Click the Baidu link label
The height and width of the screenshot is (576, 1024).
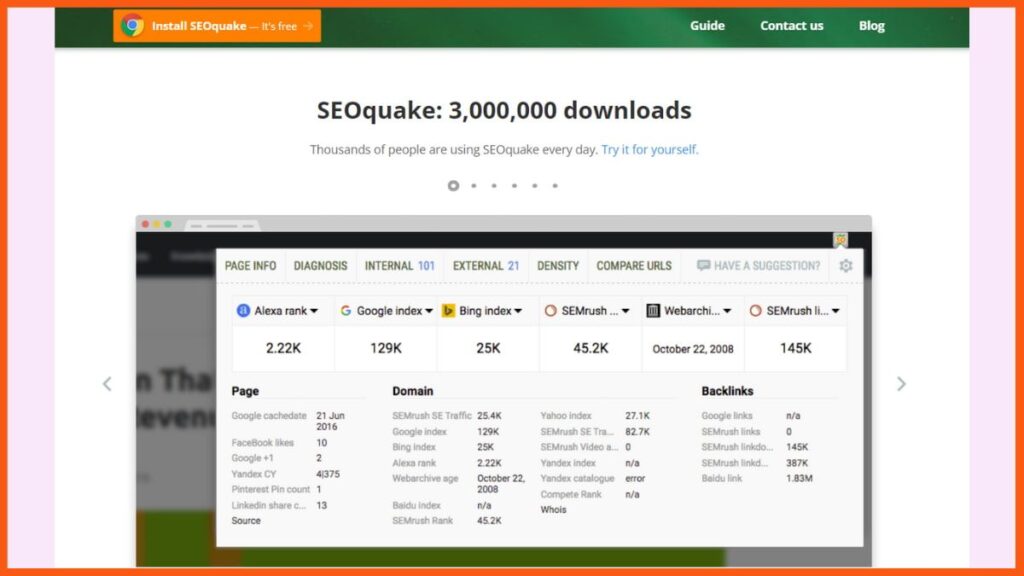click(722, 479)
